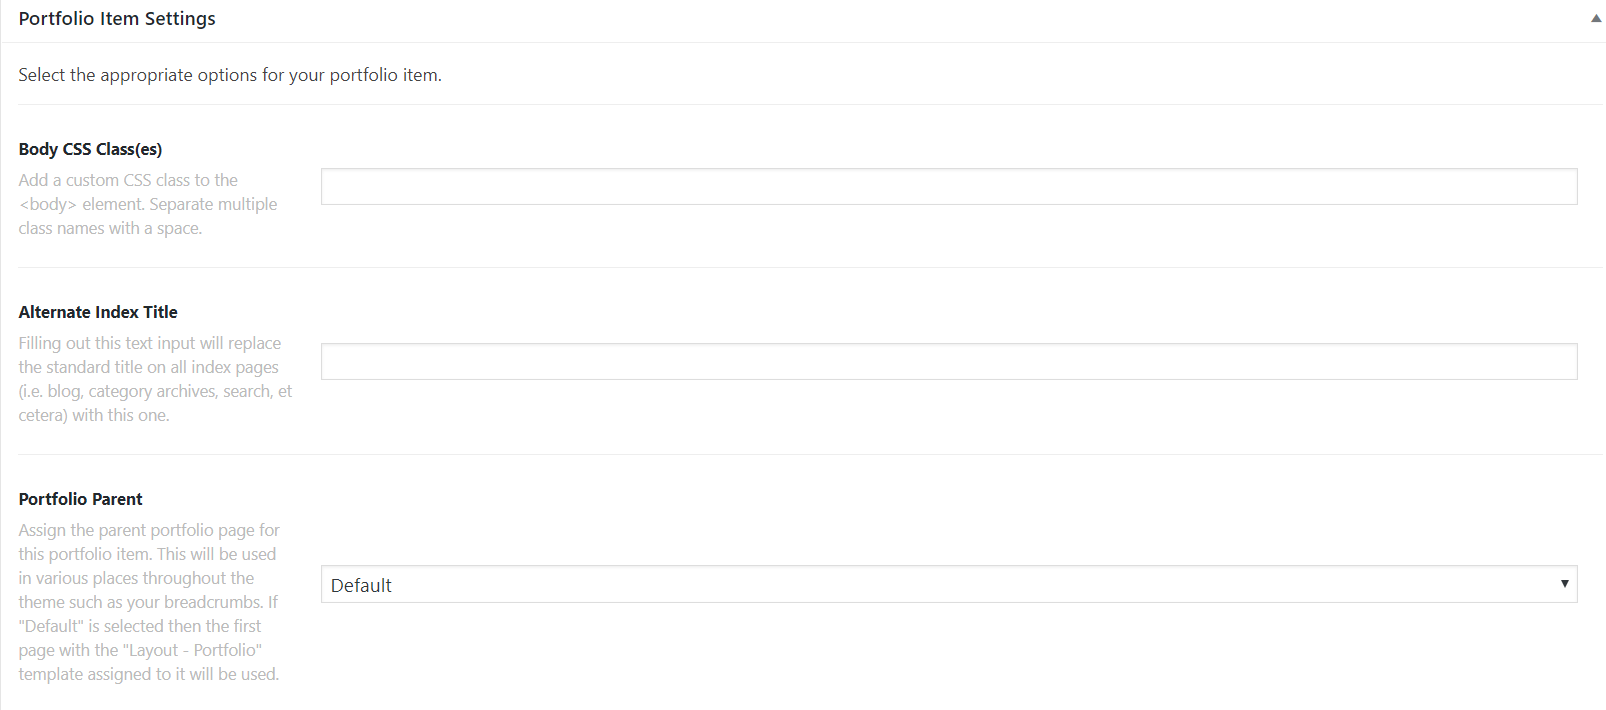This screenshot has width=1606, height=710.
Task: Focus the Alternate Index Title text input
Action: [948, 361]
